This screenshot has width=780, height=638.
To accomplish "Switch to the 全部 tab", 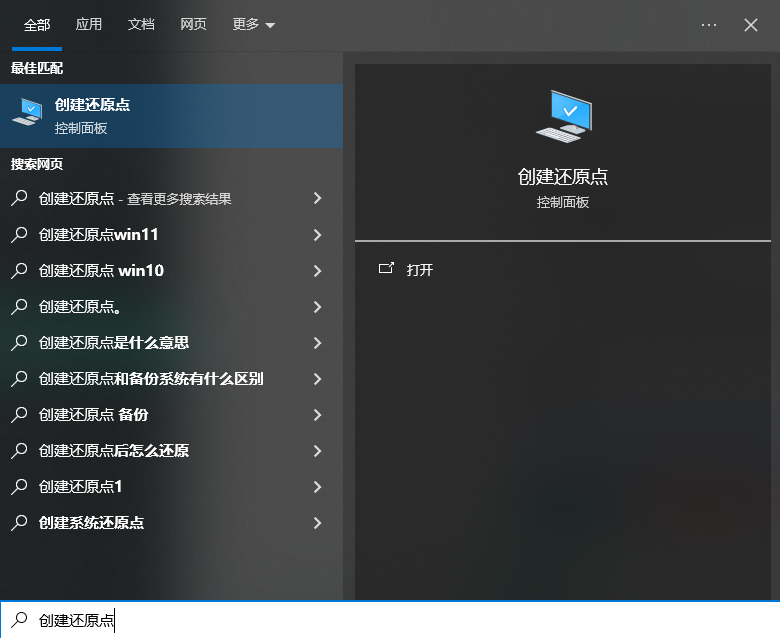I will [37, 25].
